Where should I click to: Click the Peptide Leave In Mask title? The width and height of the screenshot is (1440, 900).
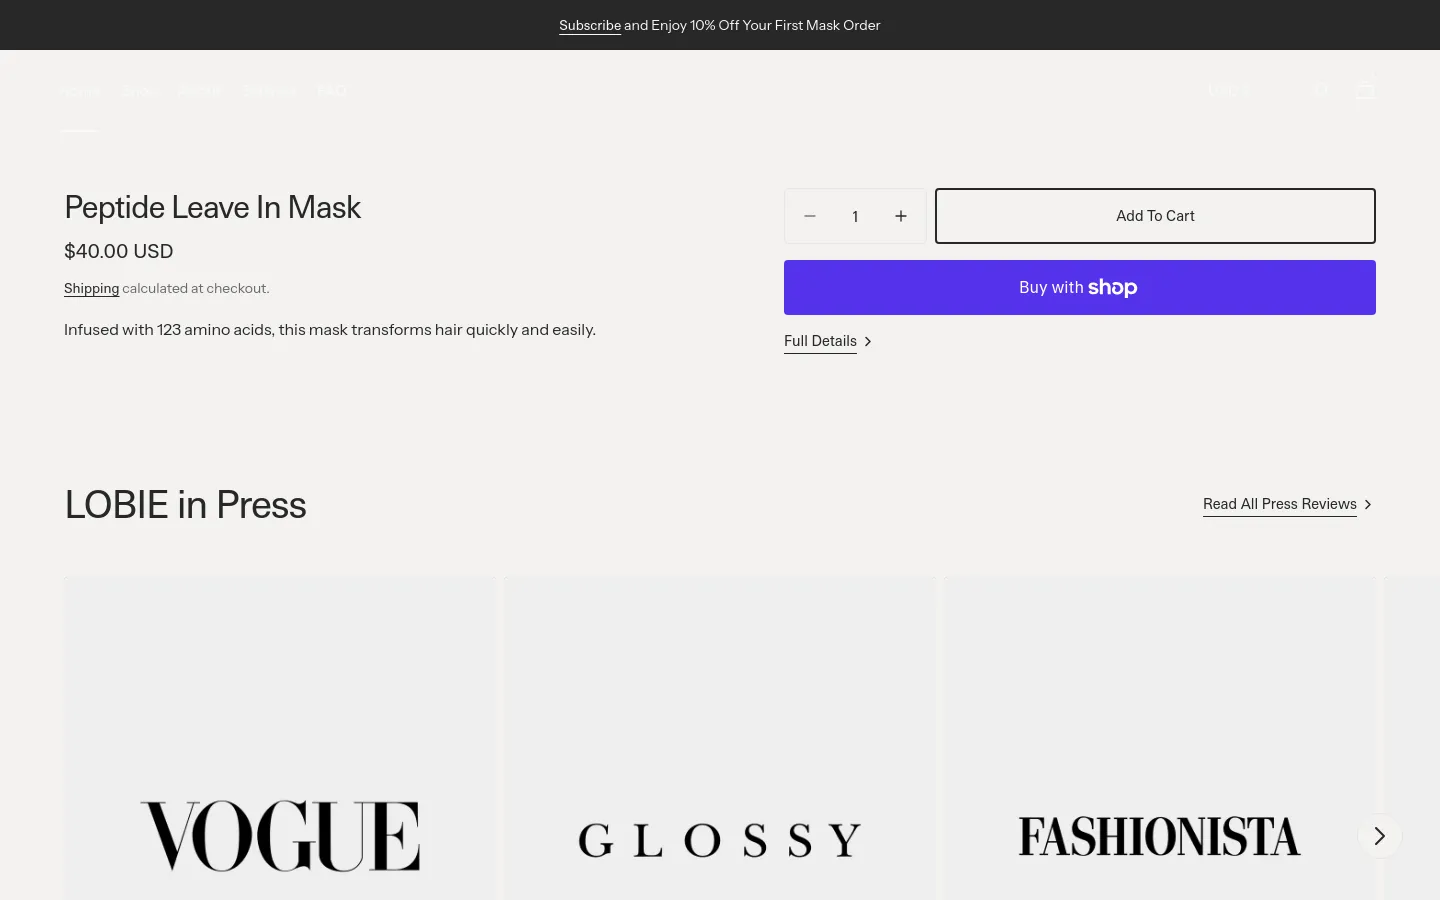click(x=212, y=207)
